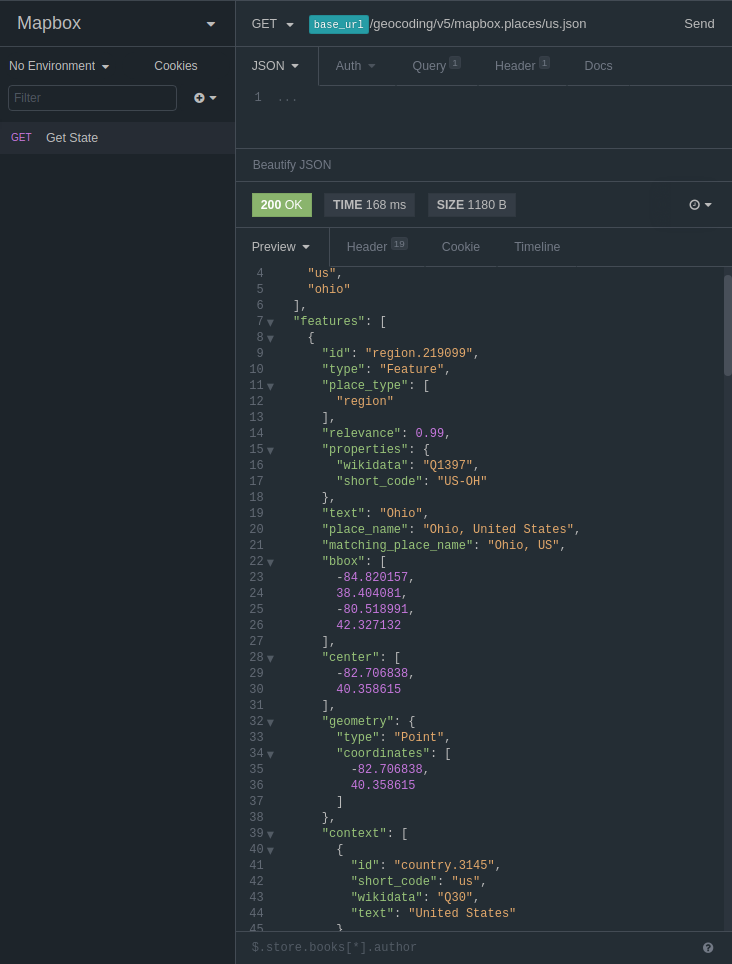Collapse the "place_type" array
The image size is (732, 964).
tap(270, 386)
